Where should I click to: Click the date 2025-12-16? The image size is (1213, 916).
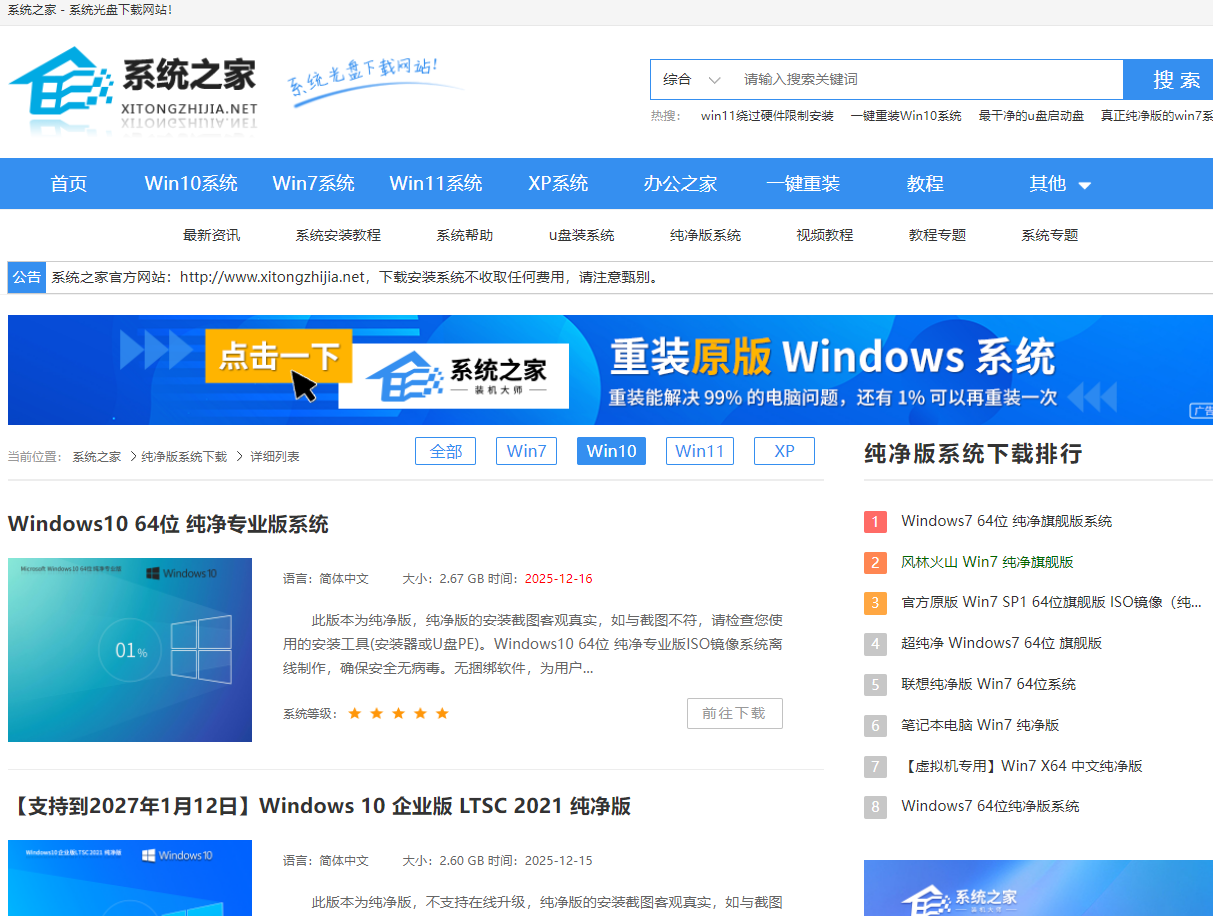(559, 579)
